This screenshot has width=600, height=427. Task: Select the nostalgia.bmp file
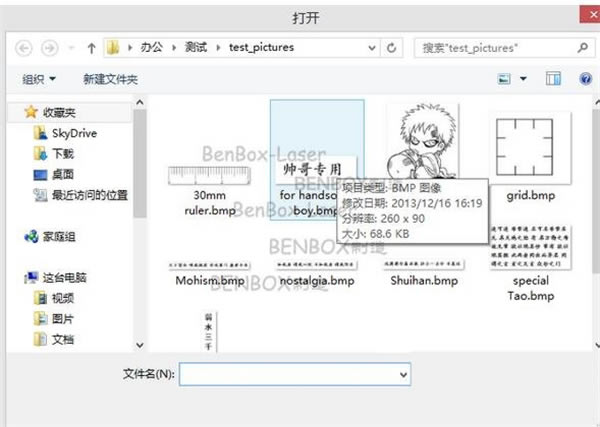[317, 274]
